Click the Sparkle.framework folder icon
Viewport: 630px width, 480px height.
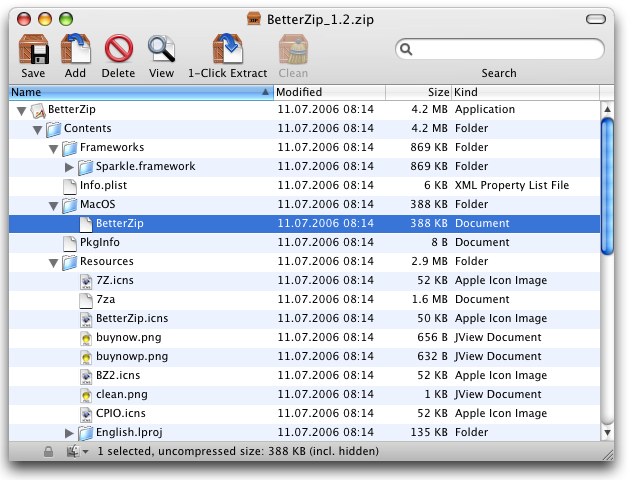pyautogui.click(x=85, y=167)
